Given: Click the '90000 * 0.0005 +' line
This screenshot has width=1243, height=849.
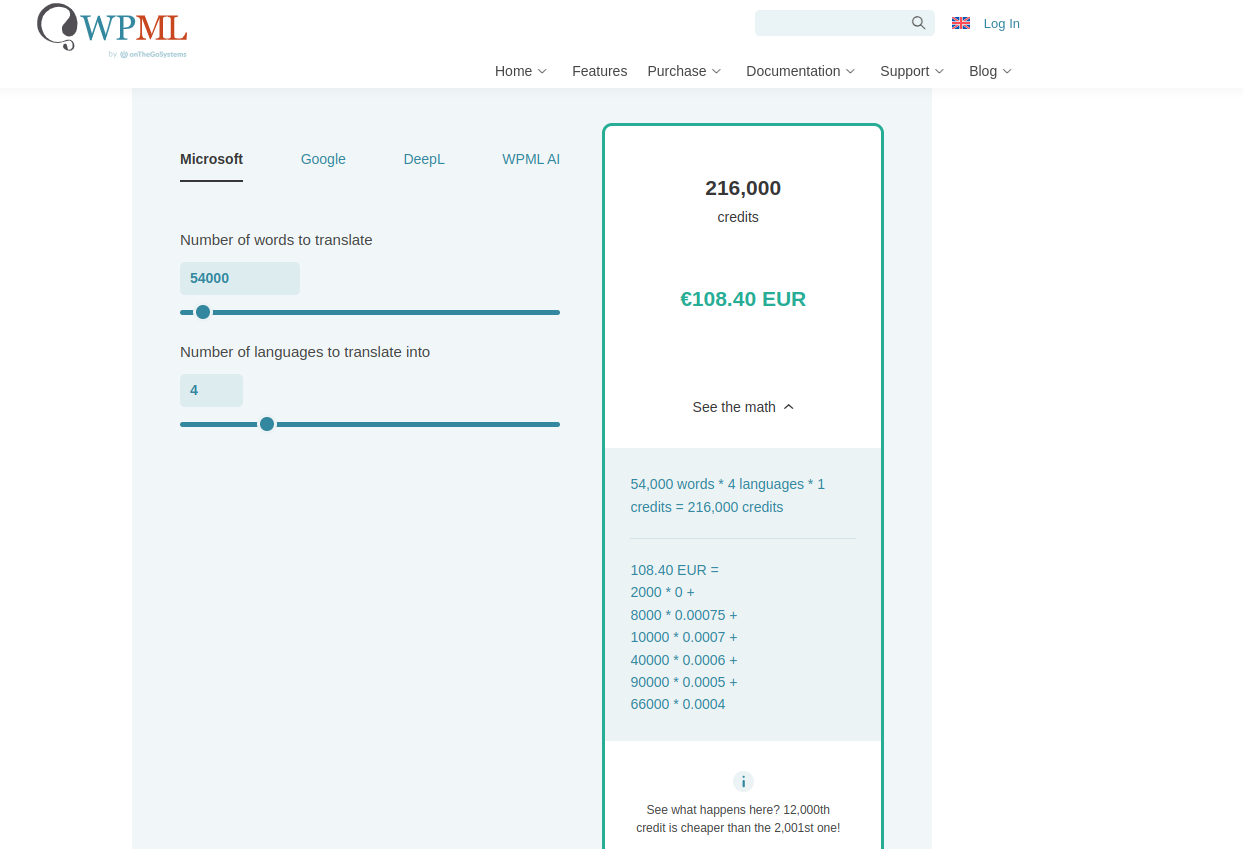Looking at the screenshot, I should [684, 682].
